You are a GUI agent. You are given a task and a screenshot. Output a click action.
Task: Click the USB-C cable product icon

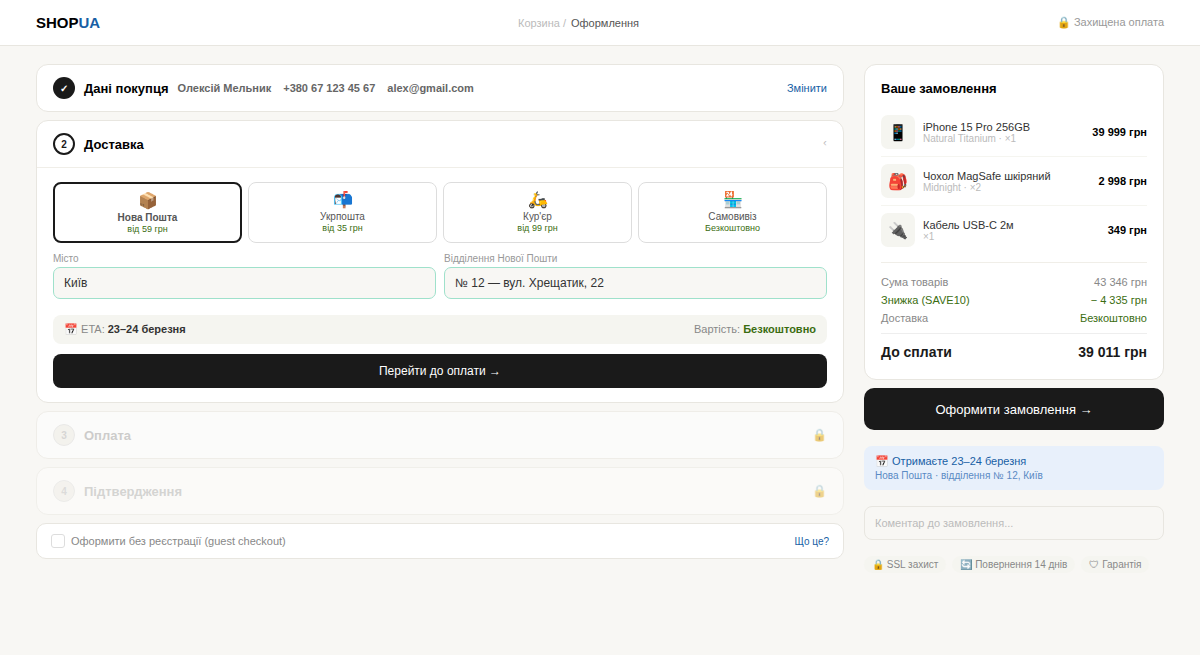[x=897, y=230]
